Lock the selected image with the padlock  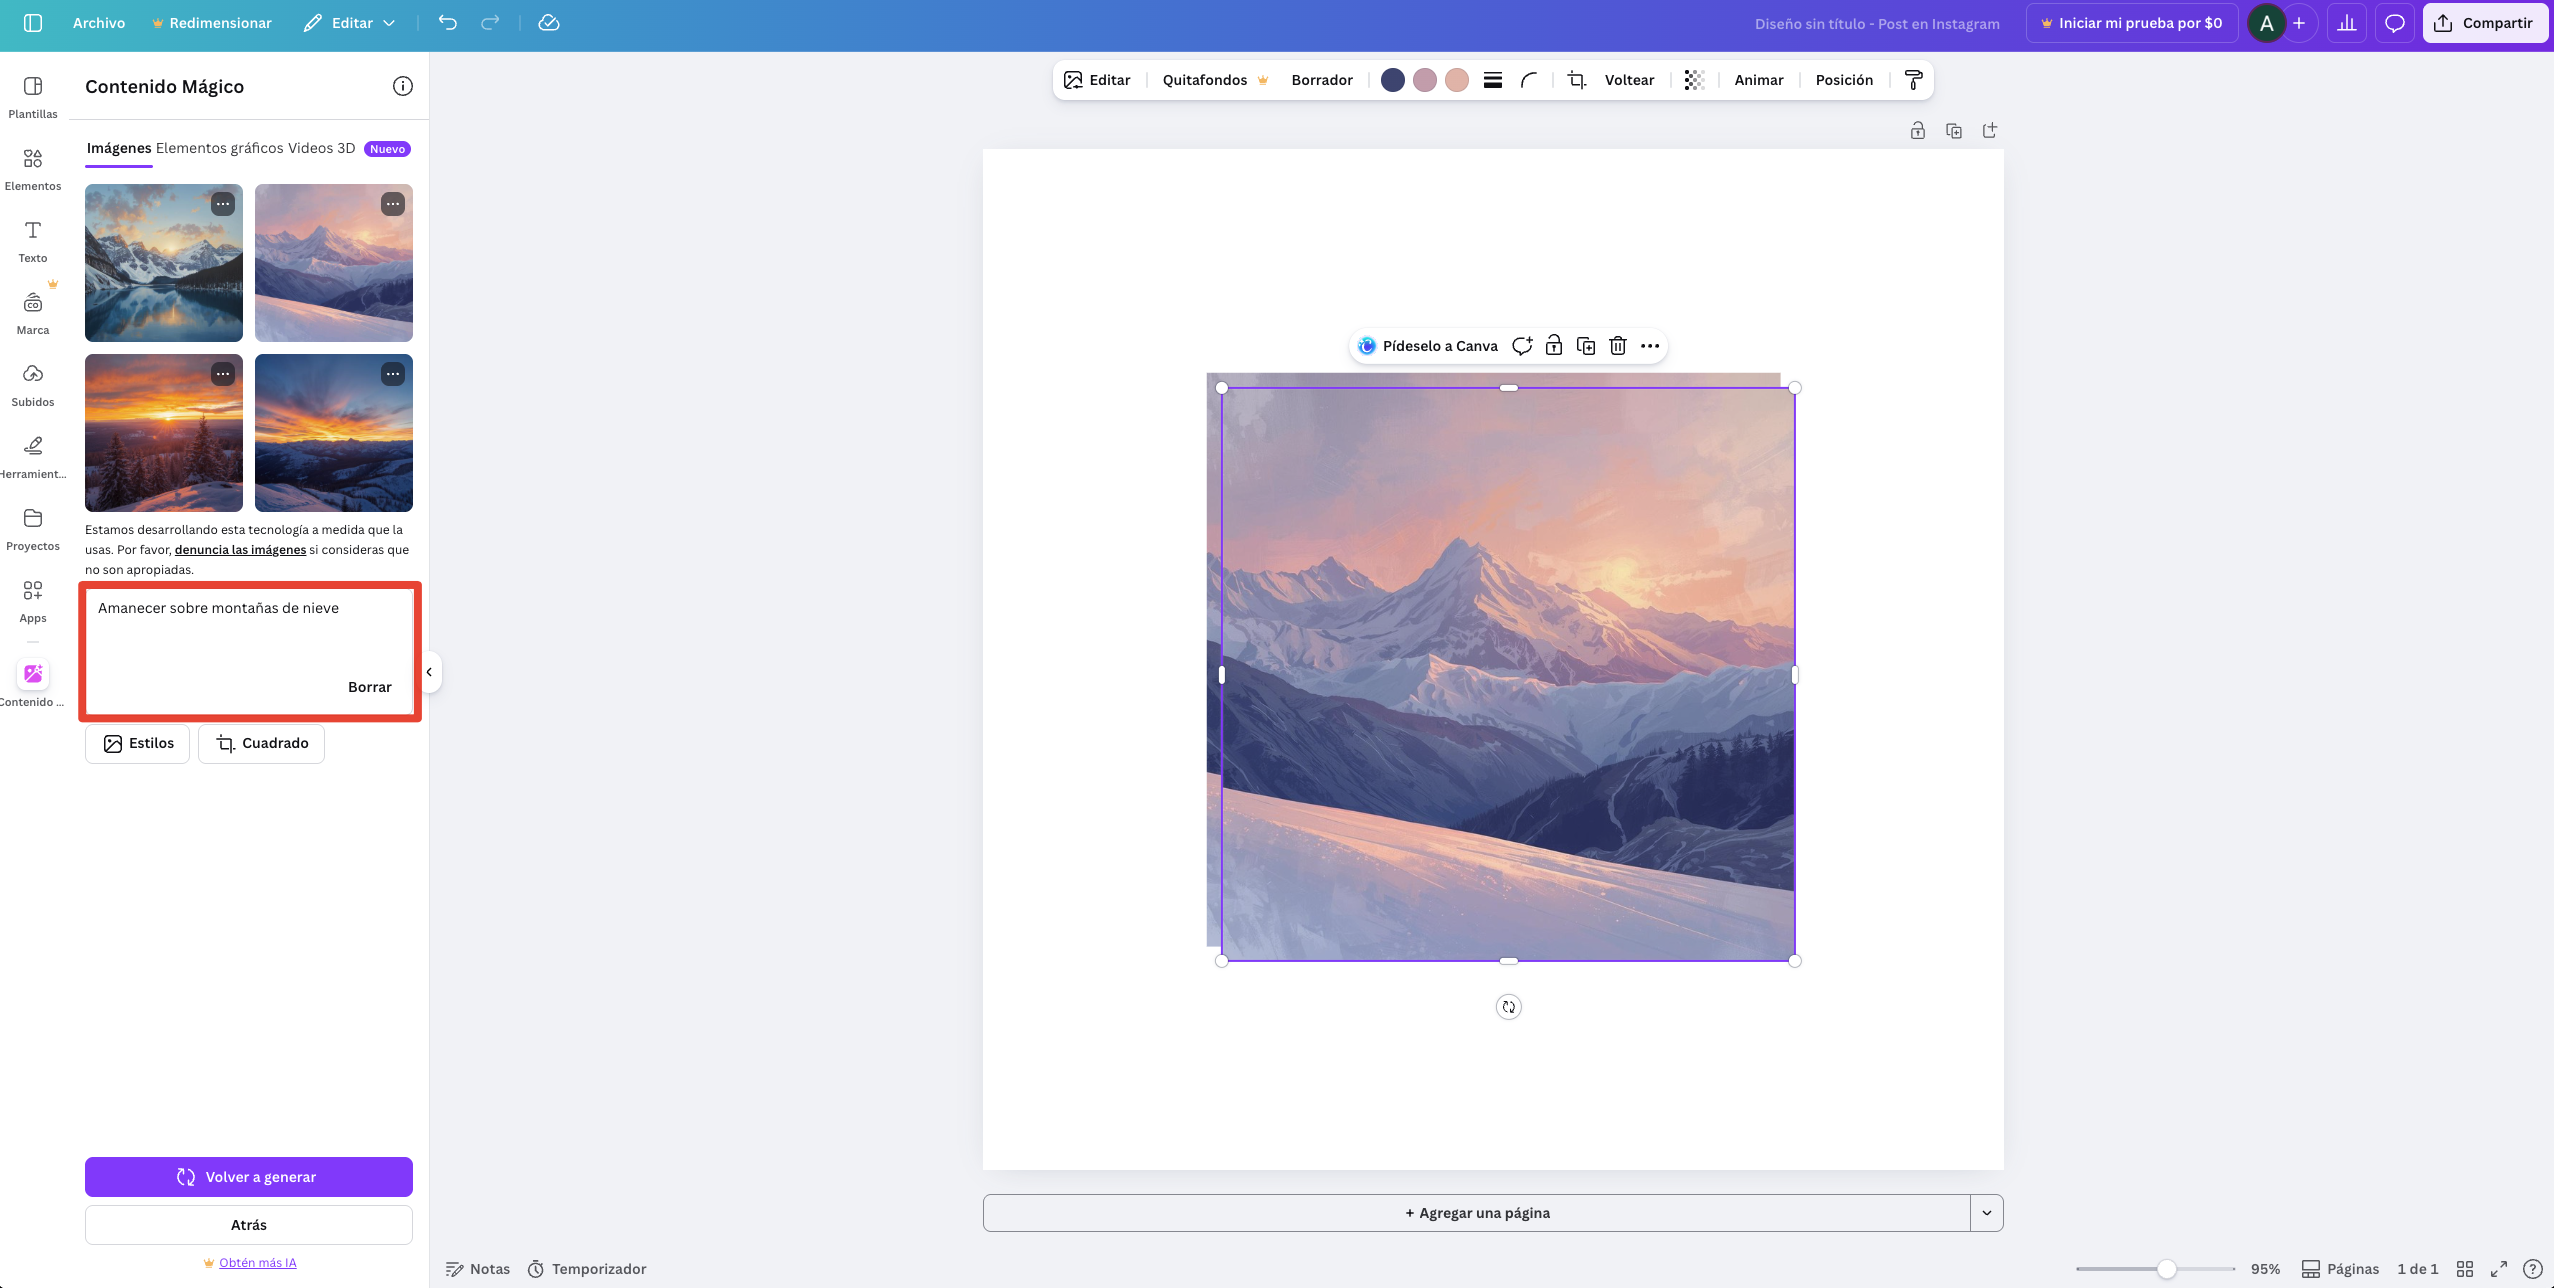click(x=1552, y=345)
